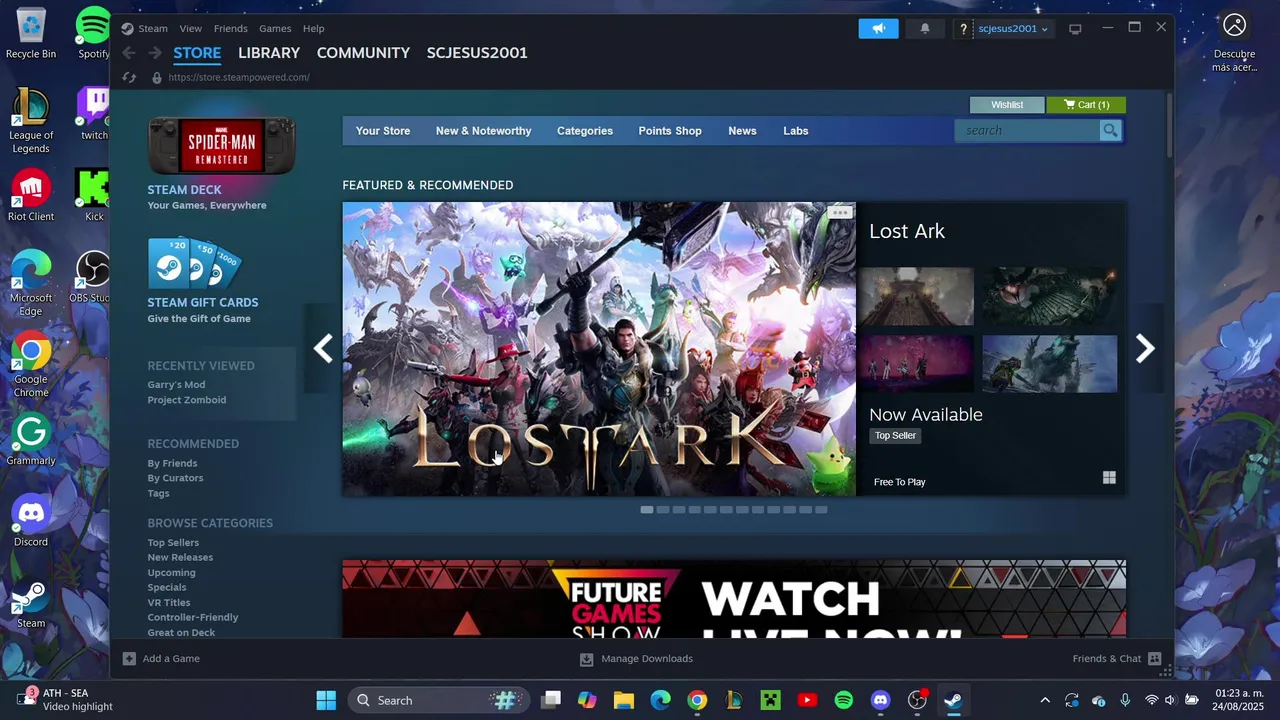Click Minecraft icon in the taskbar
1280x720 pixels.
pos(770,700)
